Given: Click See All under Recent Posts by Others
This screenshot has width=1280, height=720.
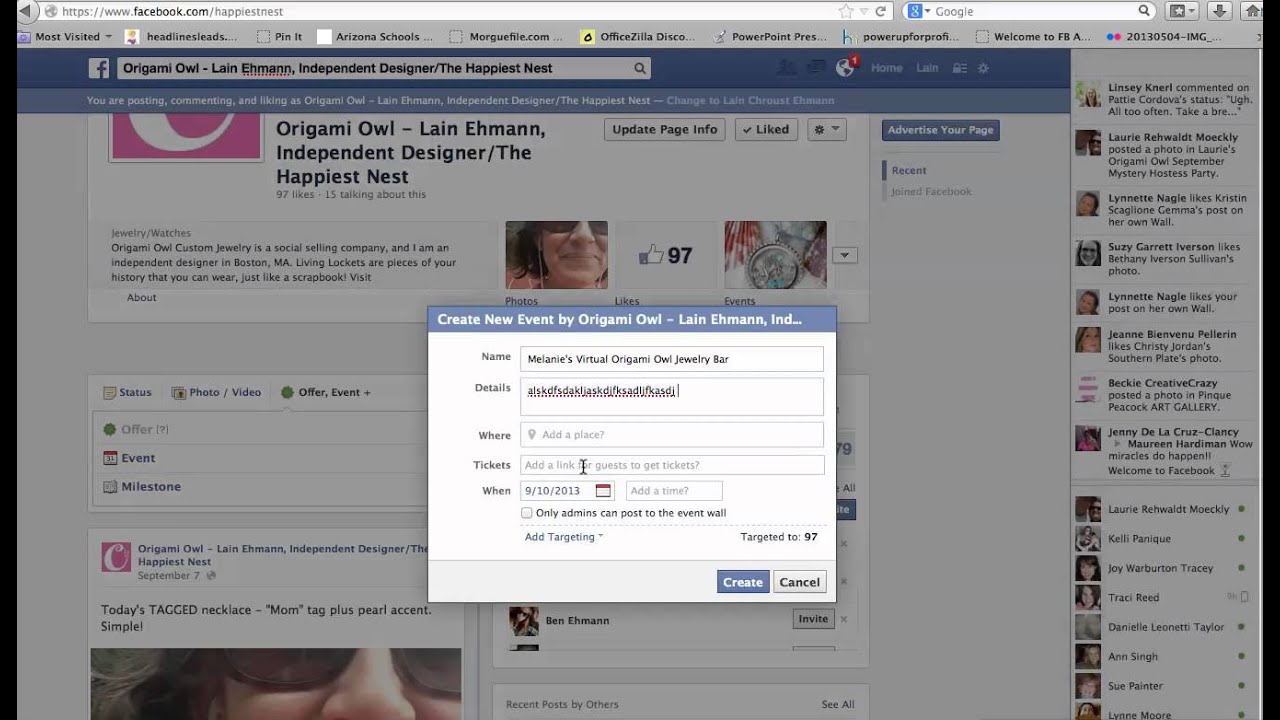Looking at the screenshot, I should [x=838, y=705].
